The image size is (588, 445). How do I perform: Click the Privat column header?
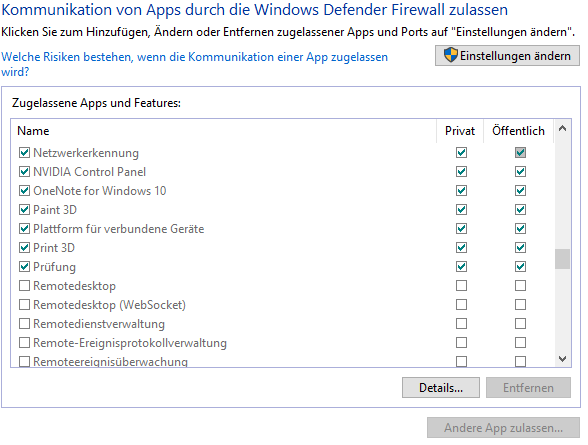pos(460,131)
